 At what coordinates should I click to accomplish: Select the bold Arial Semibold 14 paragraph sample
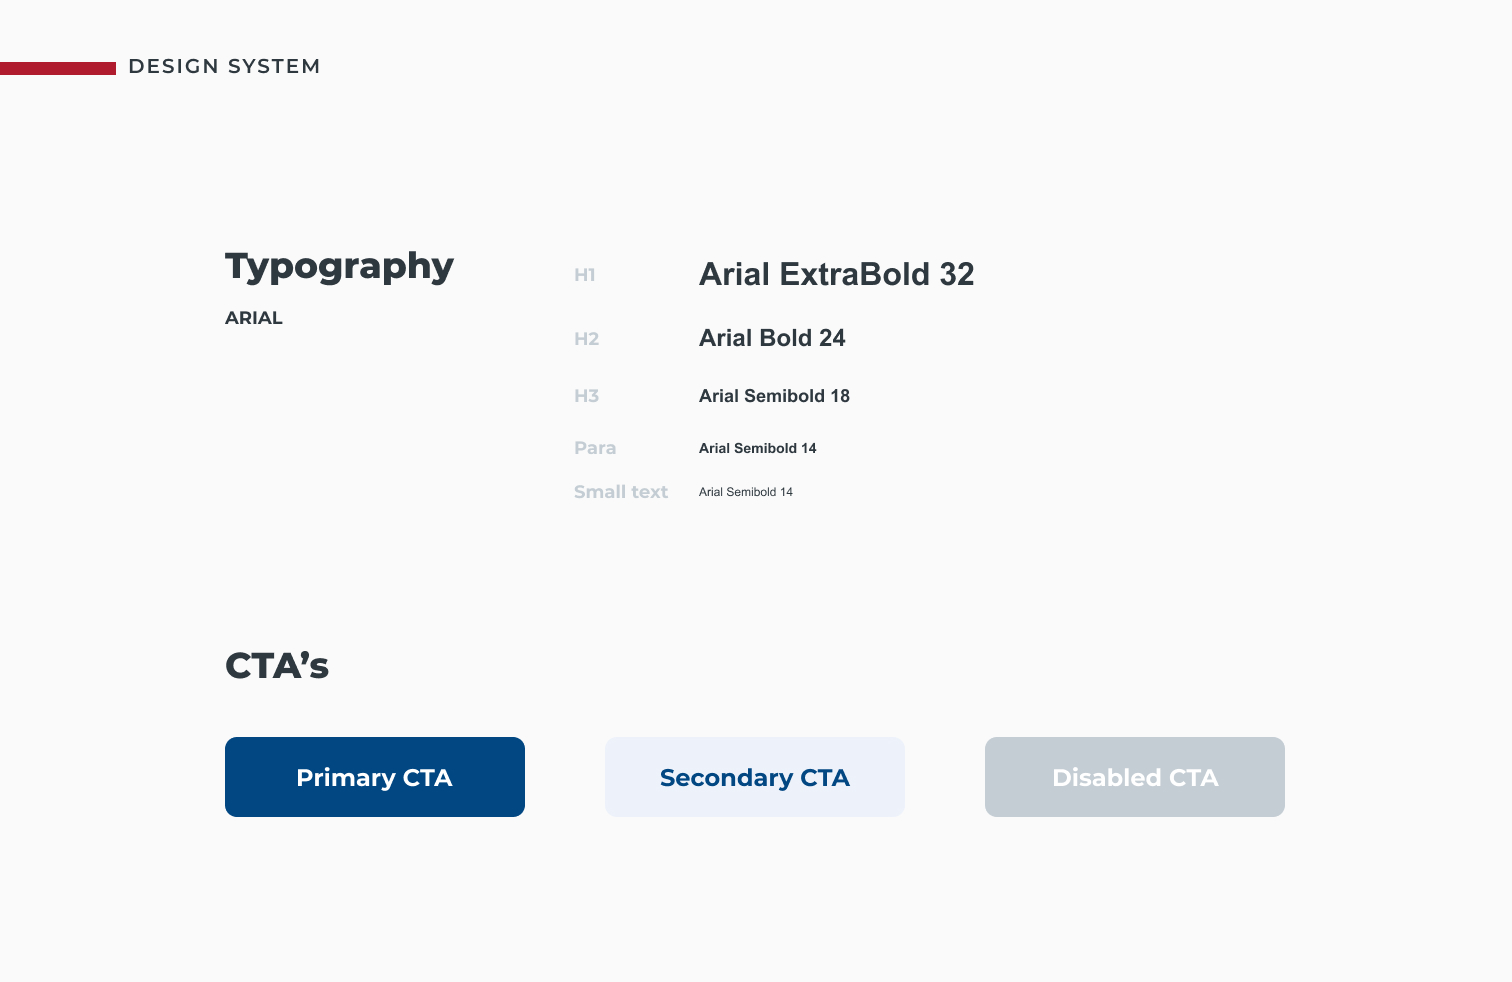tap(757, 448)
